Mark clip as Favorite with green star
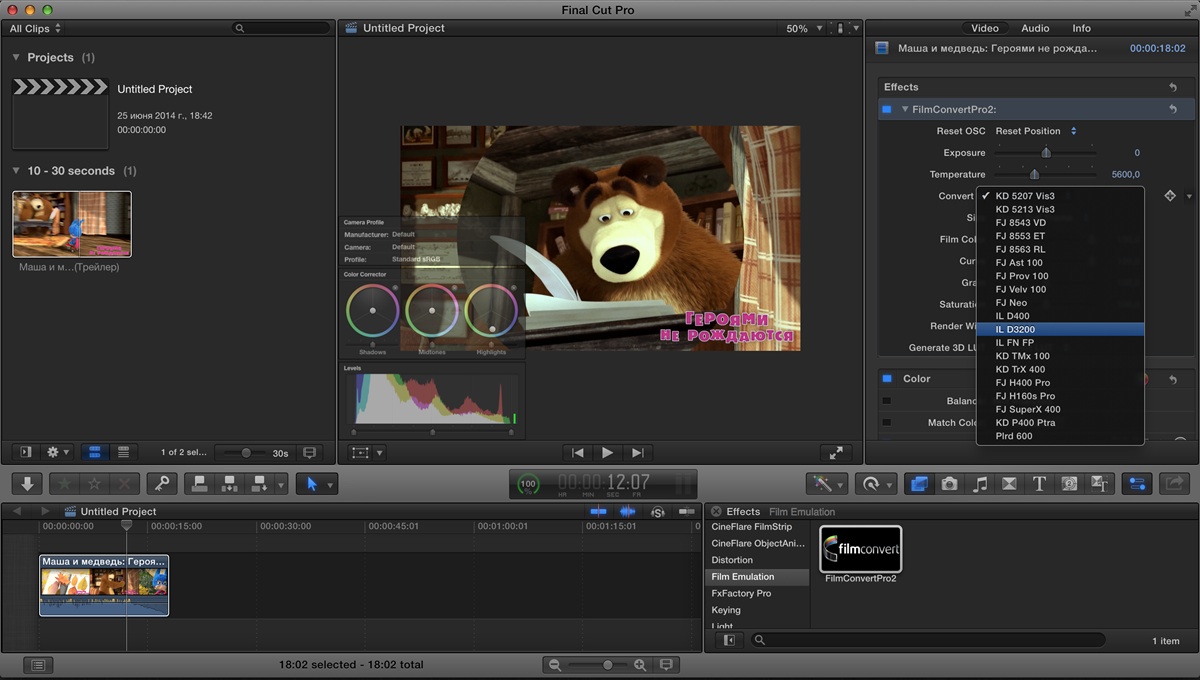Screen dimensions: 1200x680 [65, 484]
